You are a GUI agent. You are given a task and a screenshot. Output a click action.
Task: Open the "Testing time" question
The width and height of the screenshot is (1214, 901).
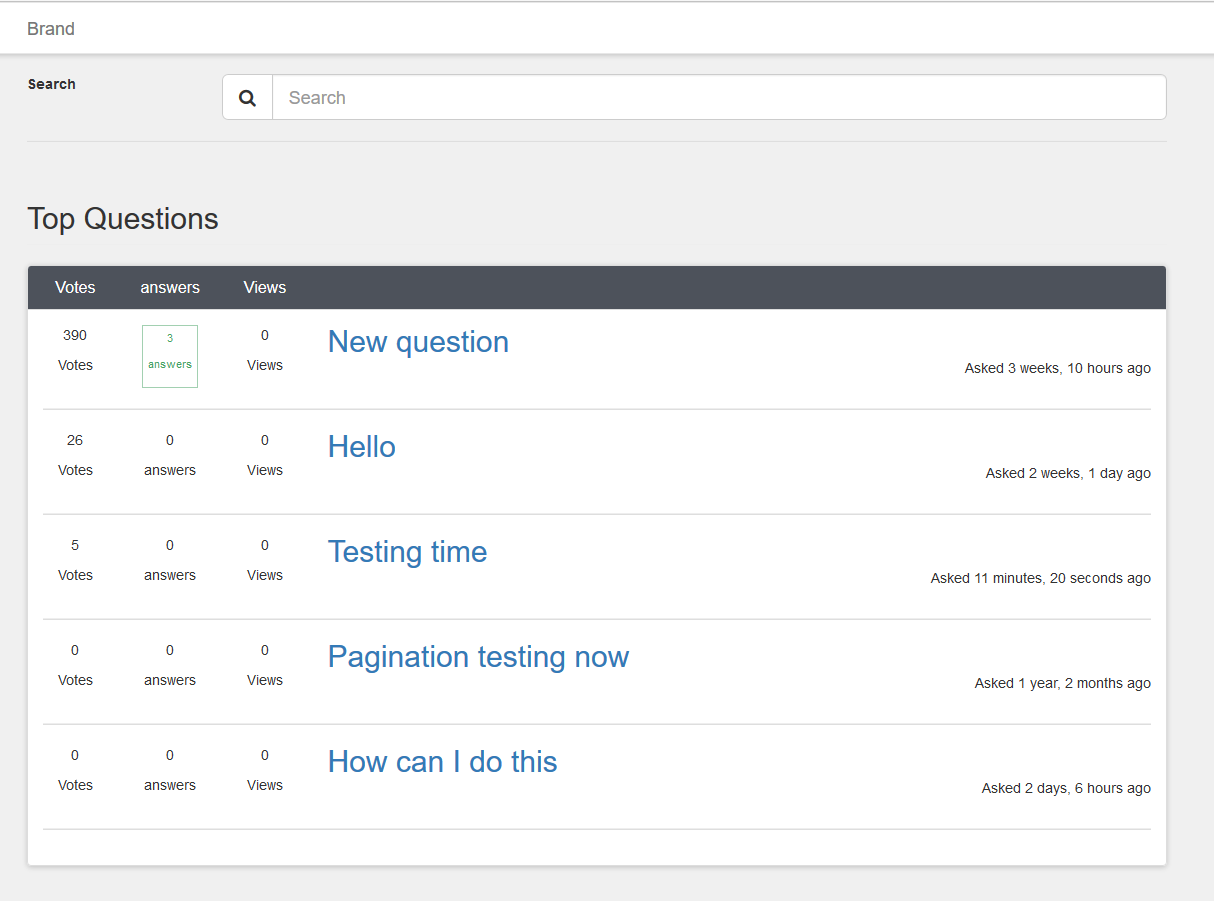coord(407,552)
